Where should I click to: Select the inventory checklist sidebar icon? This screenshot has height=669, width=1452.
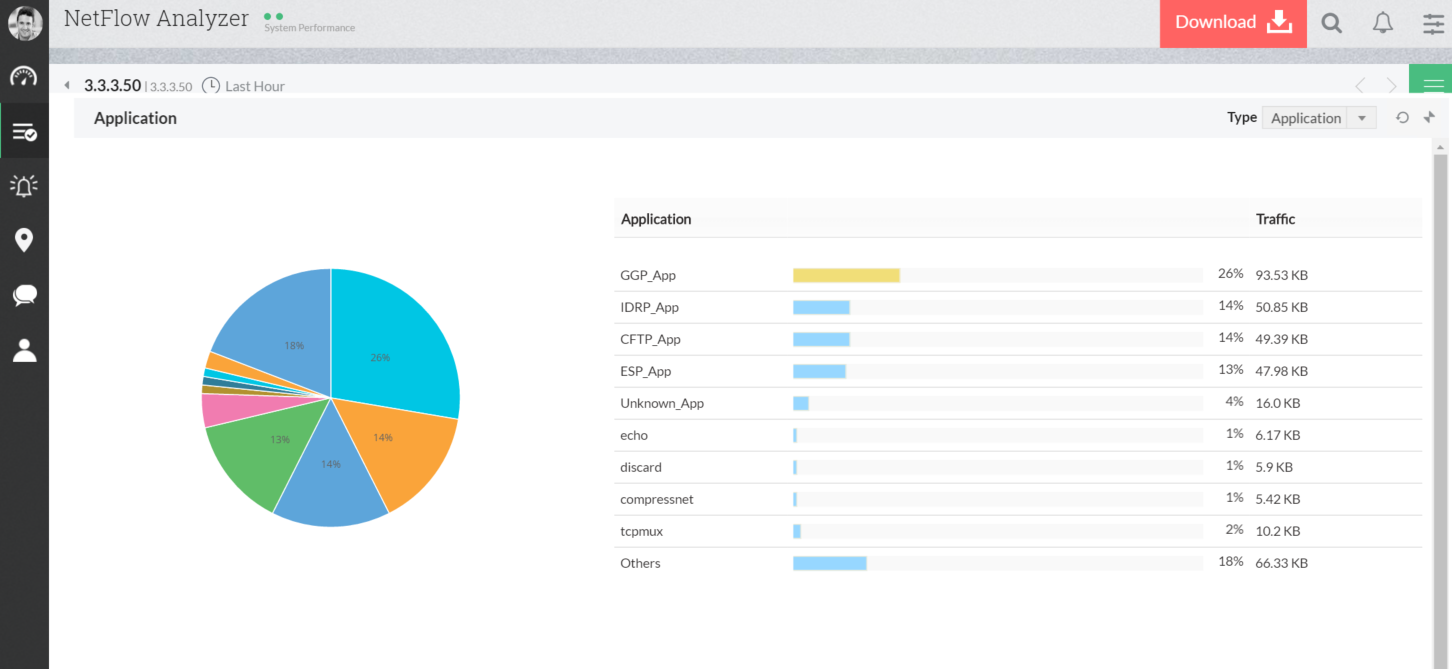[24, 131]
